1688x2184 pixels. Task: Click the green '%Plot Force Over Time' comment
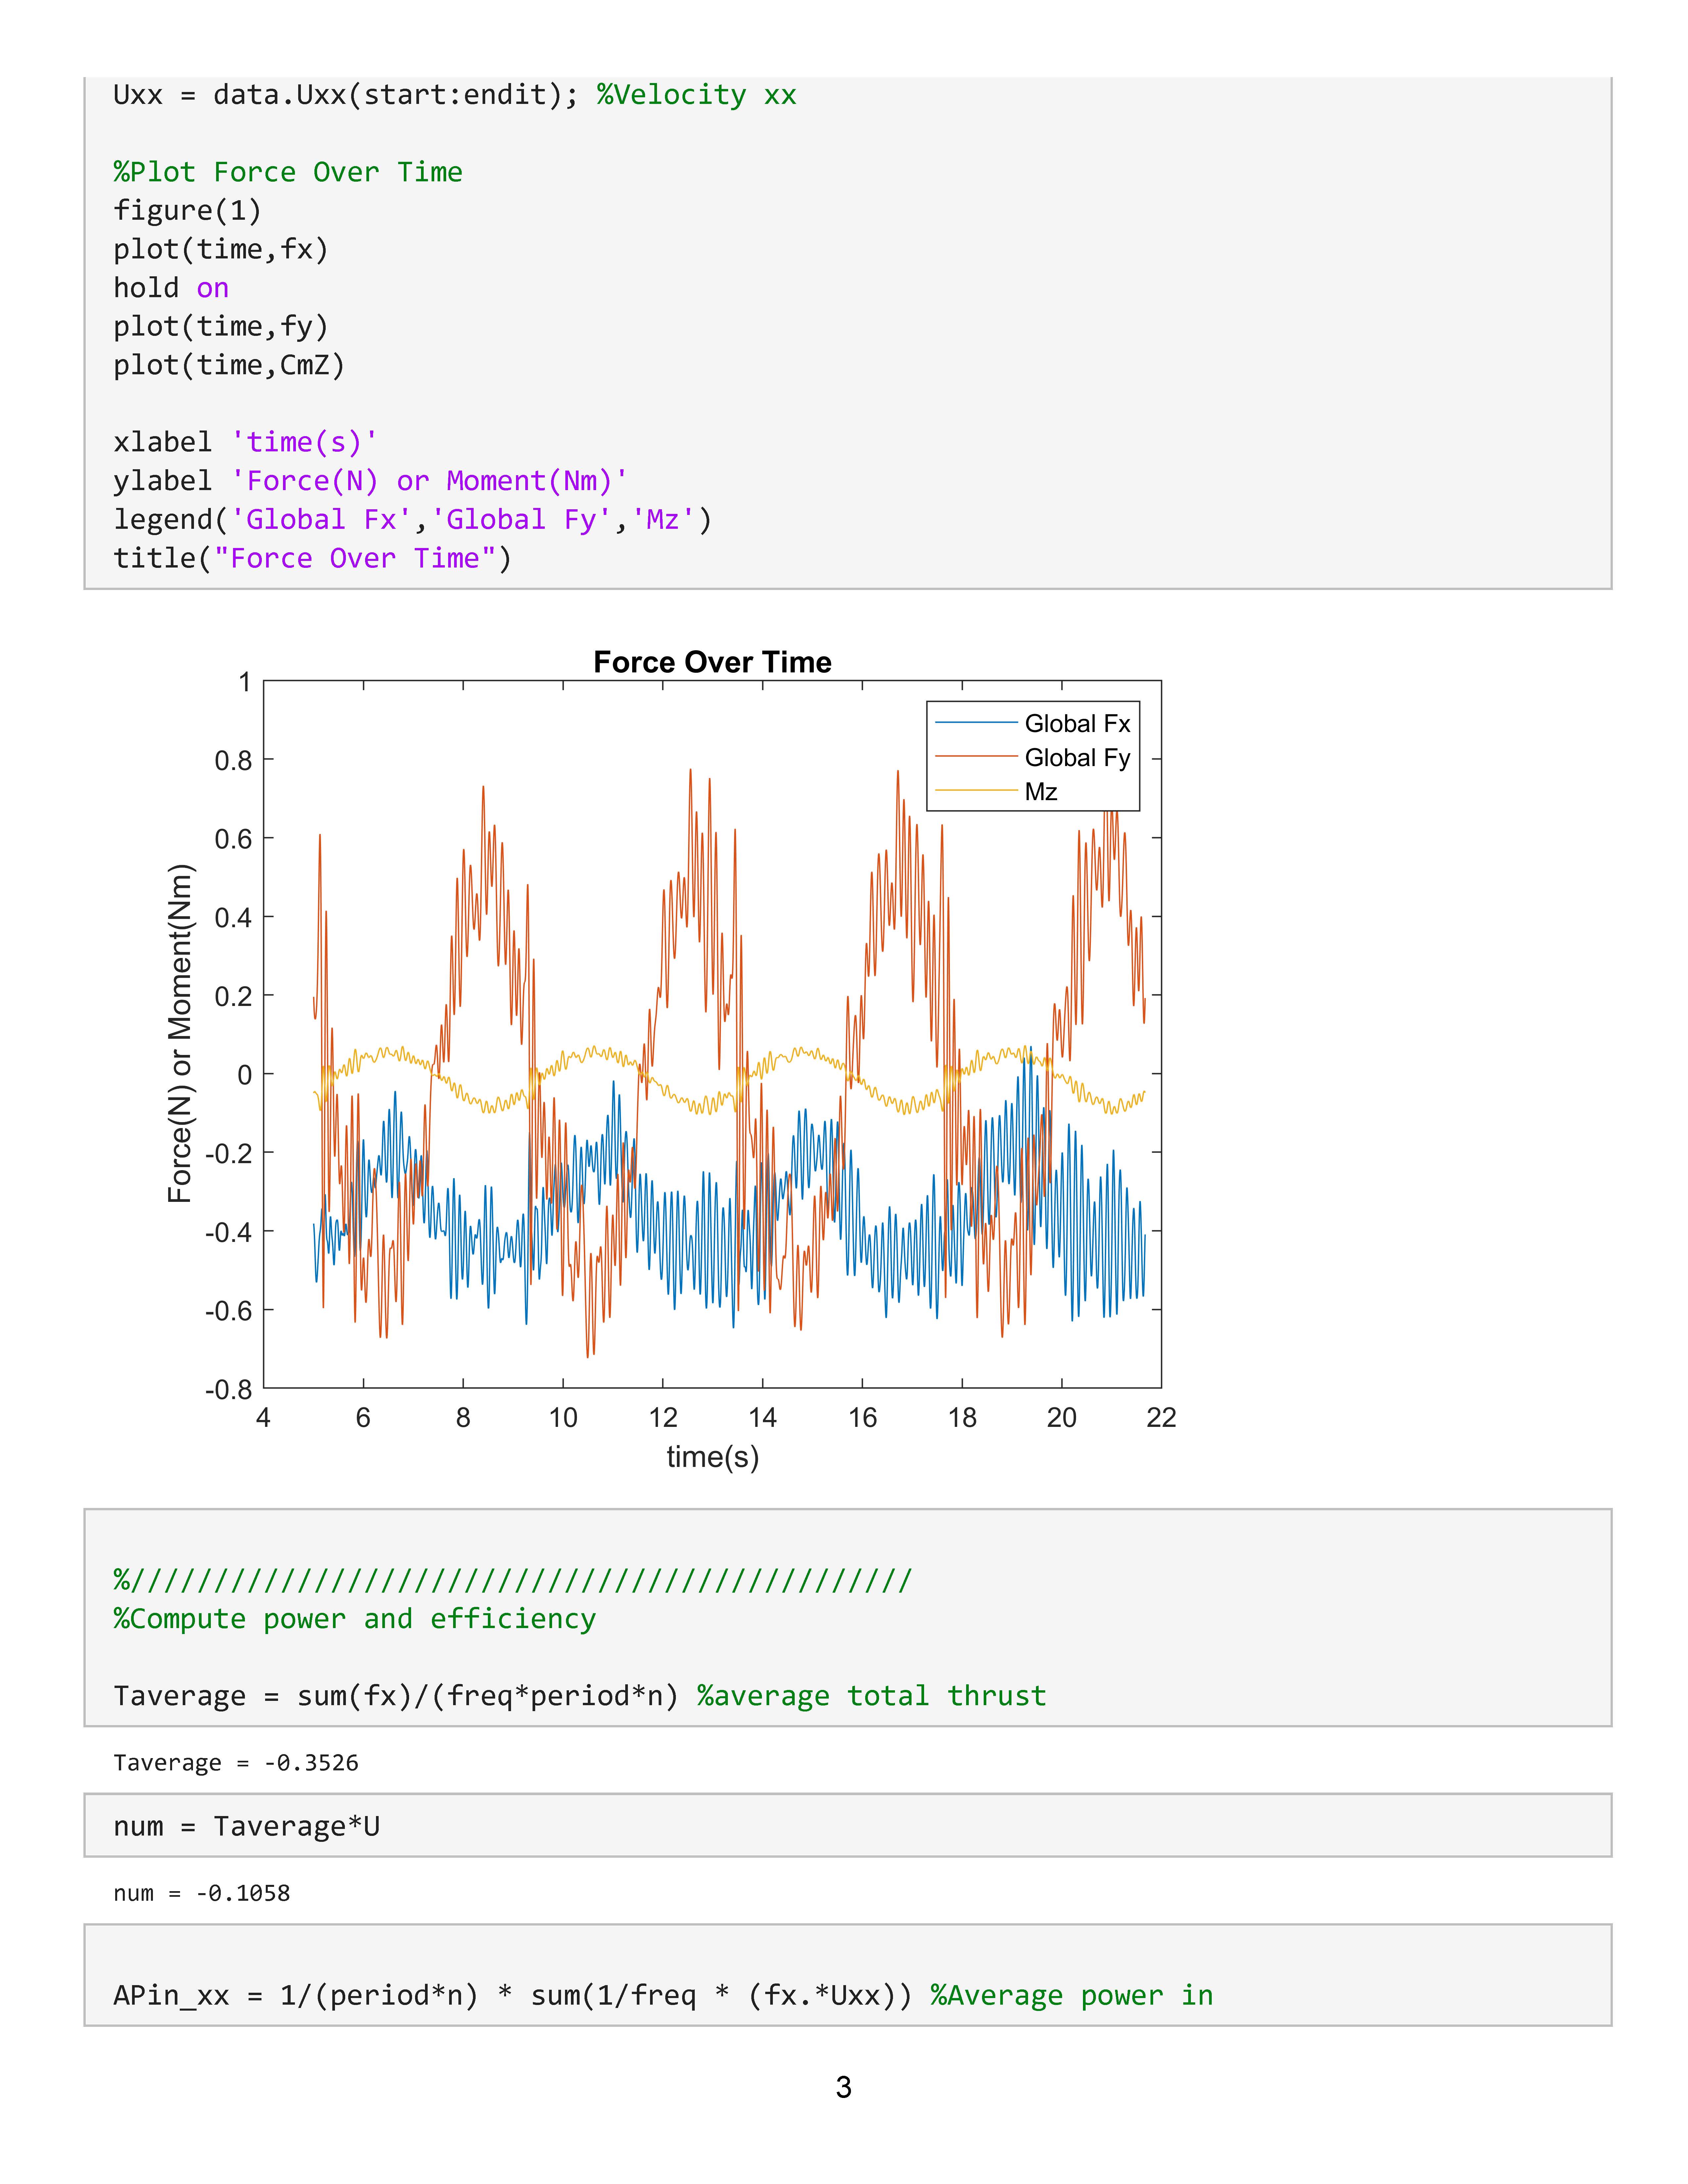pos(288,172)
